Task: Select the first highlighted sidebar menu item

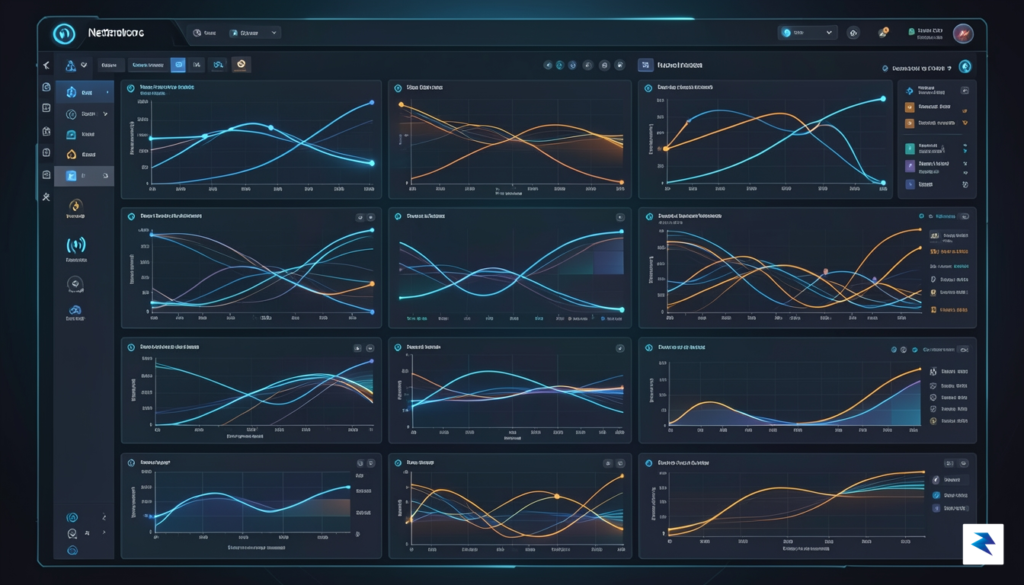Action: pos(84,92)
